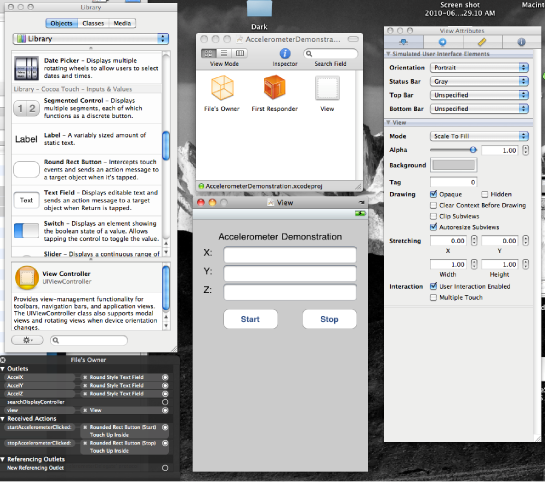Image resolution: width=545 pixels, height=482 pixels.
Task: Select the View object icon
Action: (327, 88)
